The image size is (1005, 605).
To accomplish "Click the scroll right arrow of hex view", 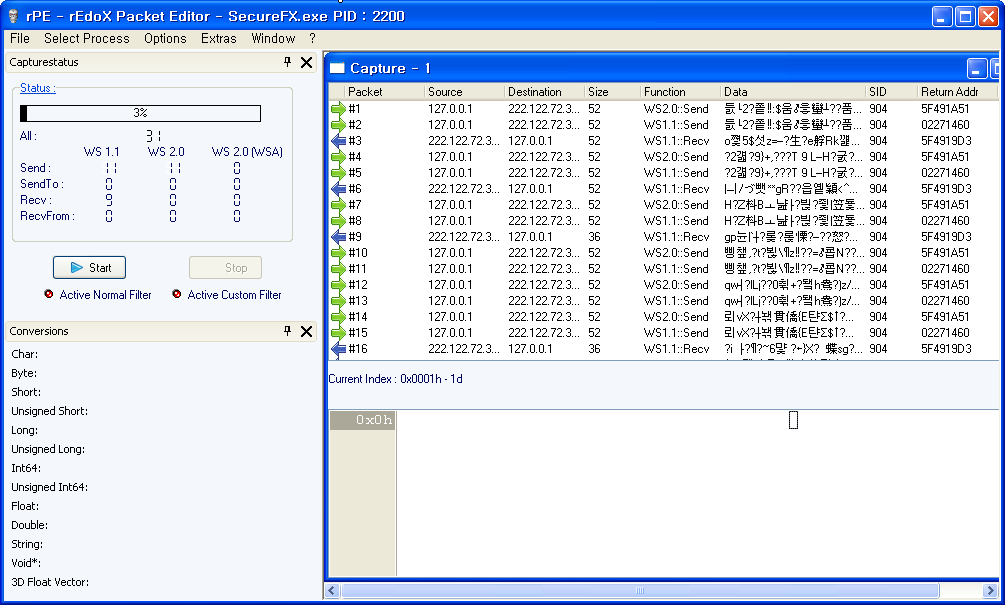I will click(x=990, y=590).
